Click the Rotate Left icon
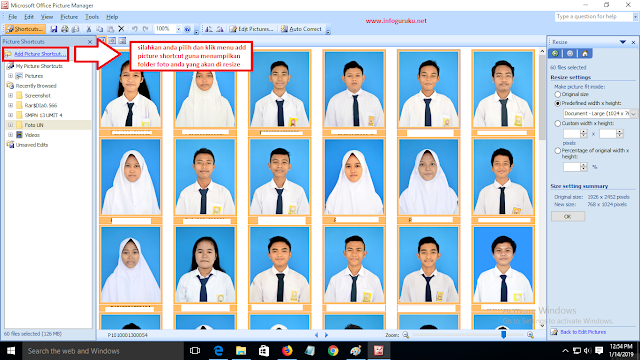The image size is (640, 360). pos(209,29)
